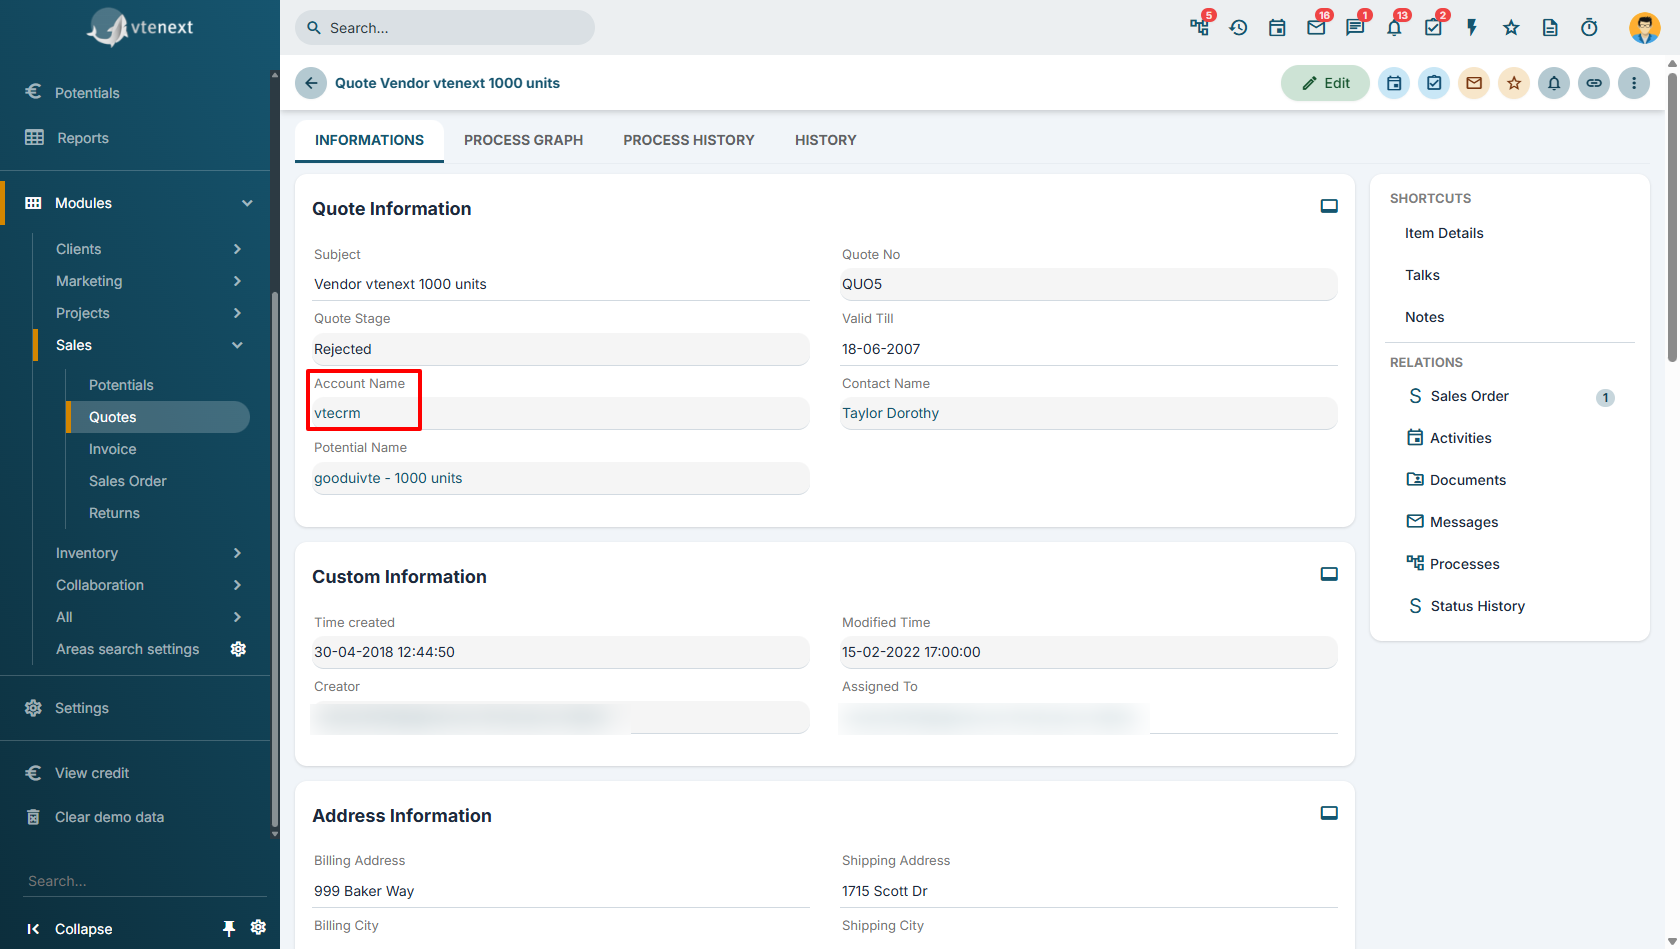Open Notes shortcut
Image resolution: width=1680 pixels, height=949 pixels.
[x=1424, y=317]
